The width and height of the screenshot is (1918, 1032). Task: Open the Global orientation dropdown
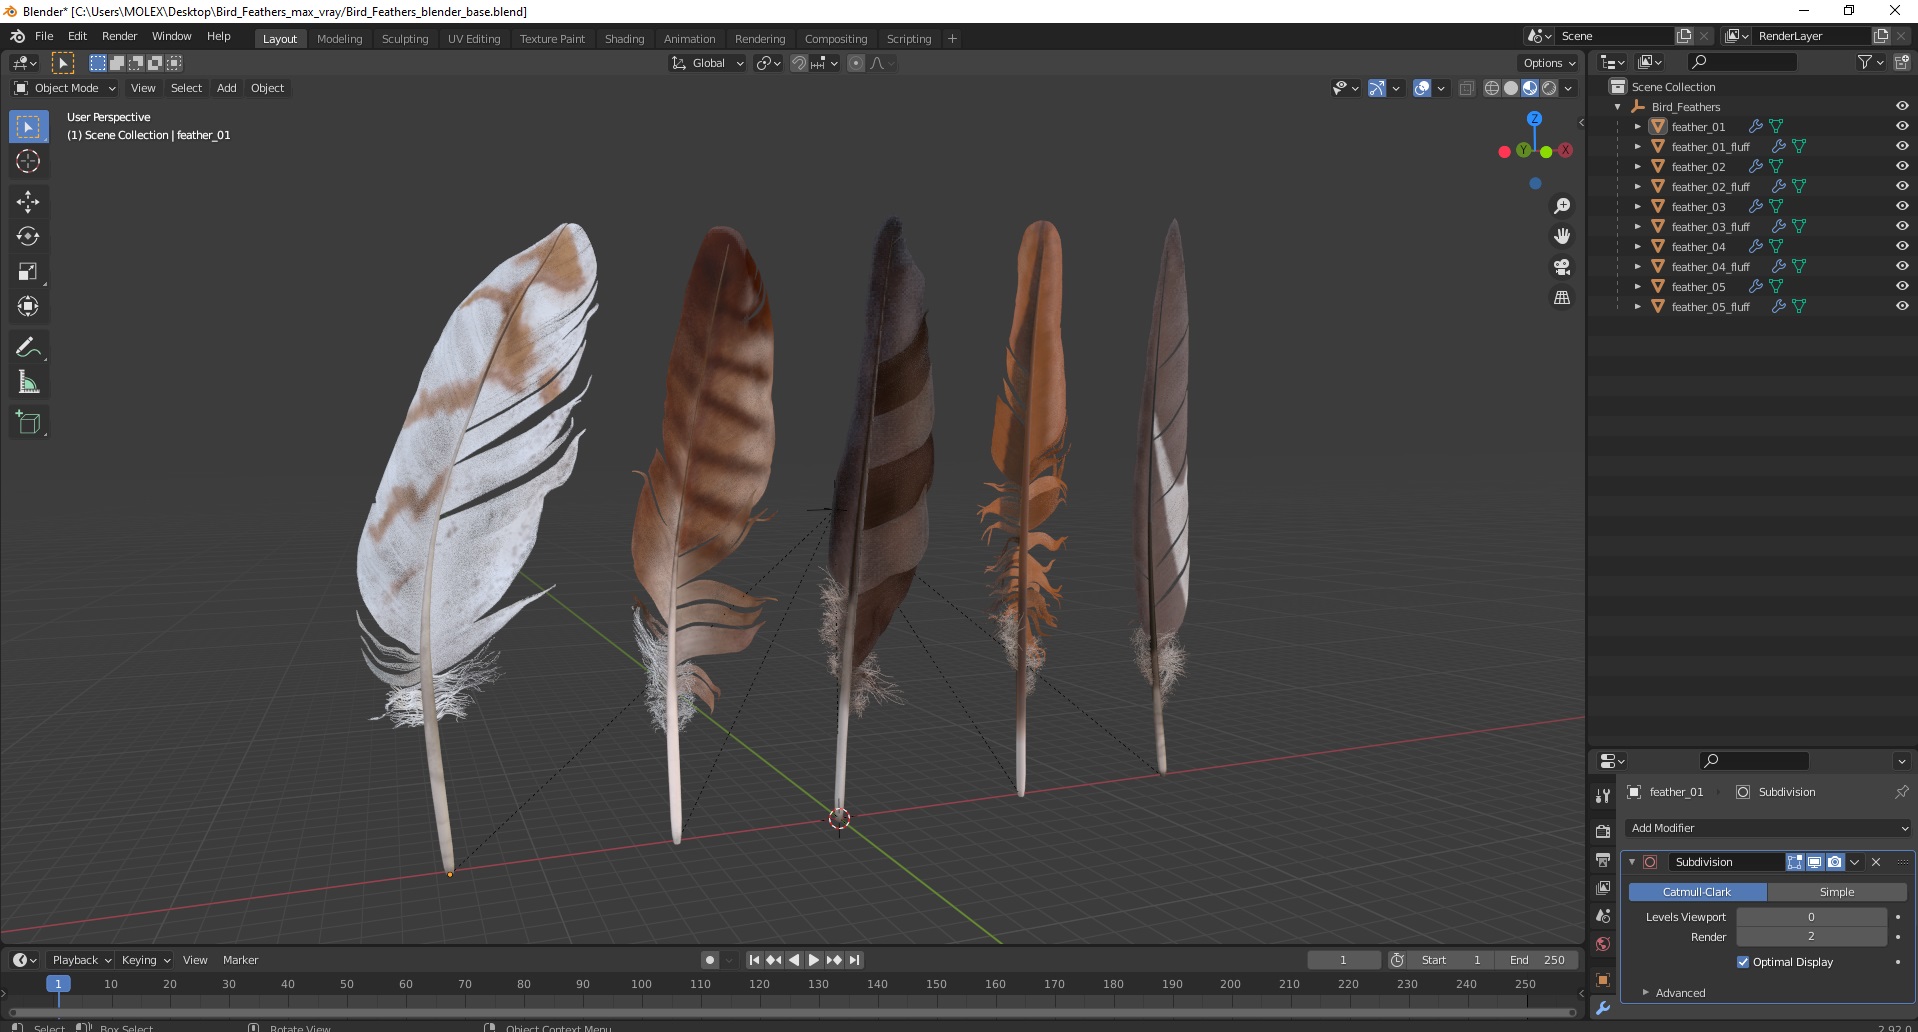708,63
